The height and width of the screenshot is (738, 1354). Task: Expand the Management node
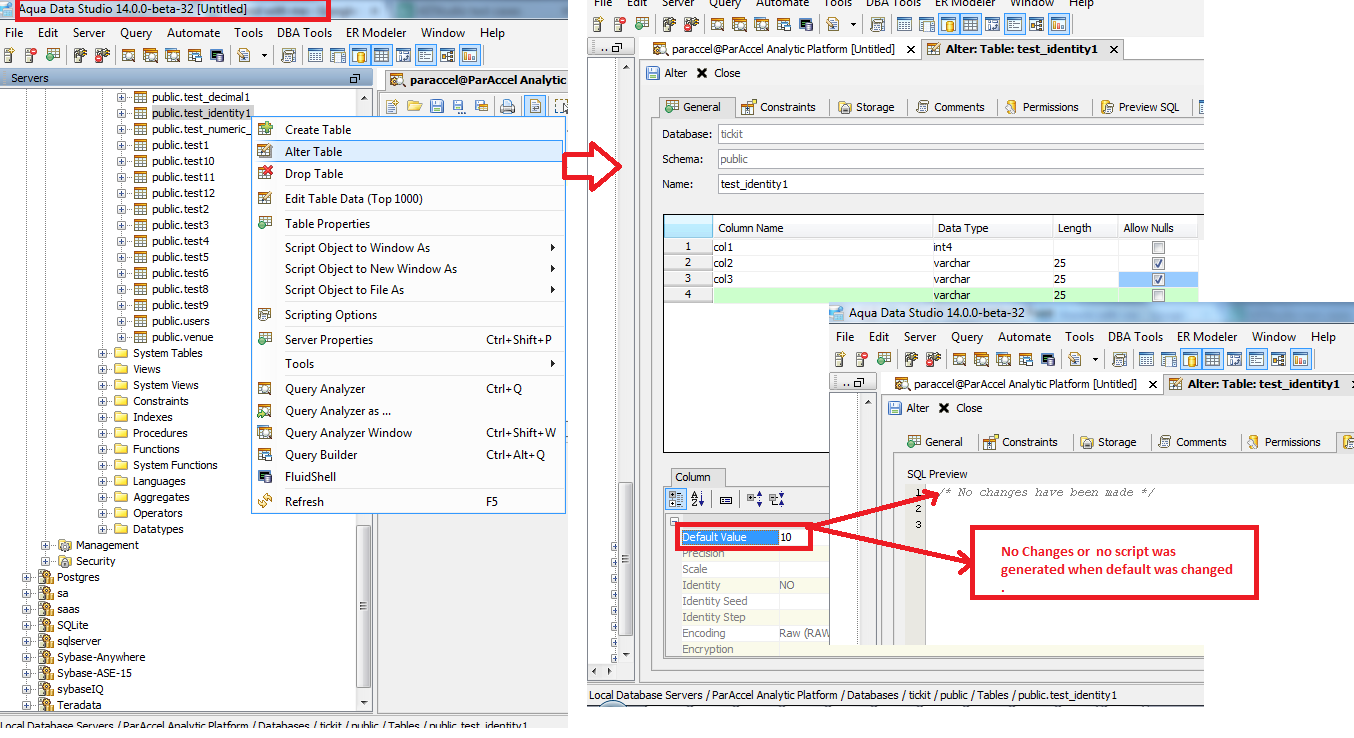(46, 545)
